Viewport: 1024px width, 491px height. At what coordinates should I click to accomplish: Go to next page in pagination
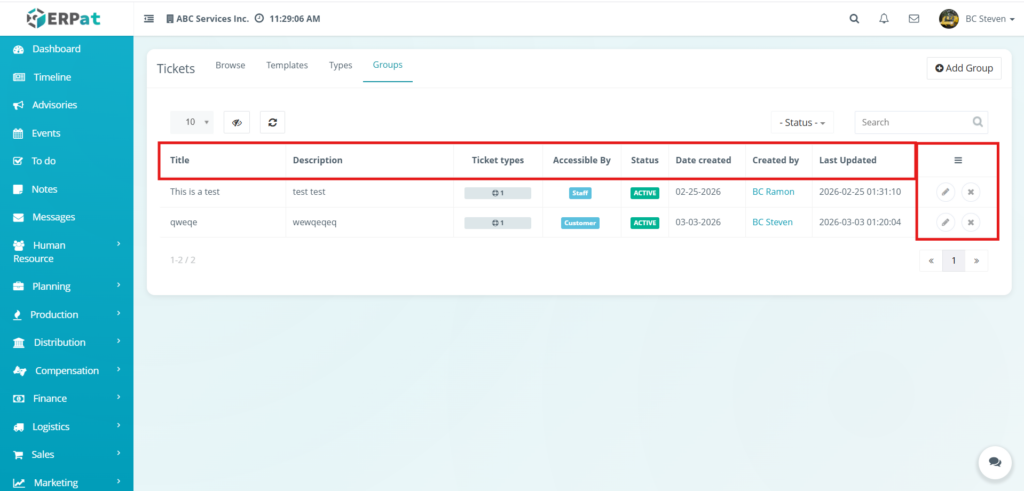(976, 261)
